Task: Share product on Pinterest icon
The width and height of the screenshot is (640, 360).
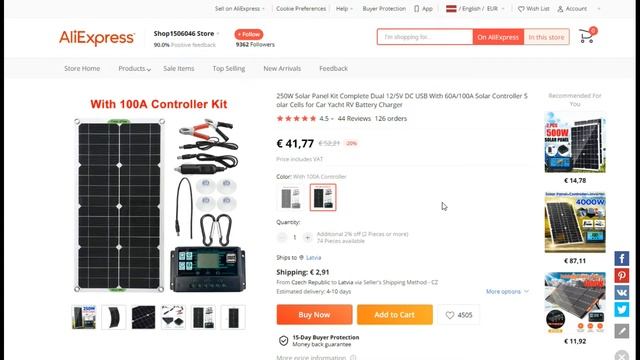Action: 622,276
